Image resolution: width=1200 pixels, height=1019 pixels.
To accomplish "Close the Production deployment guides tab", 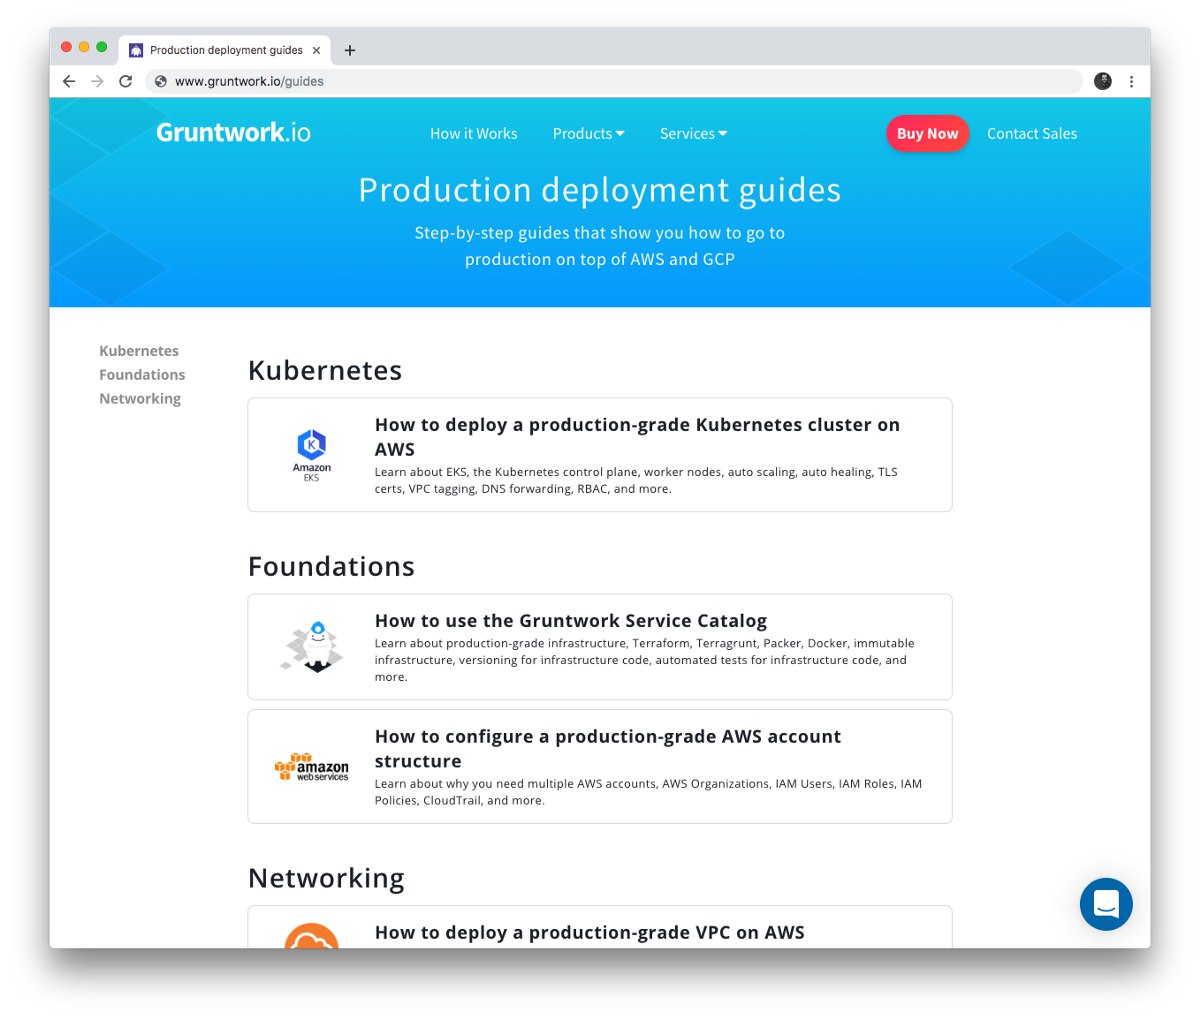I will (x=316, y=50).
